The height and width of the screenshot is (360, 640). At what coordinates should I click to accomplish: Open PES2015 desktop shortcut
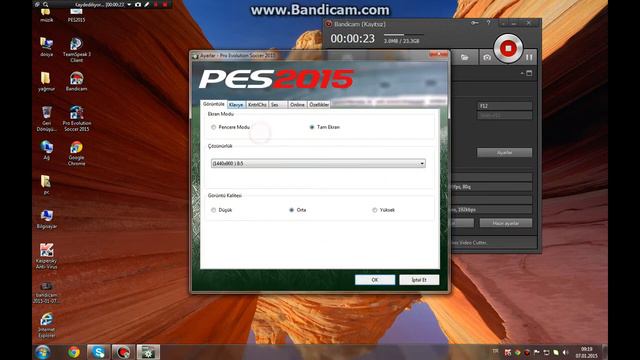pyautogui.click(x=76, y=15)
